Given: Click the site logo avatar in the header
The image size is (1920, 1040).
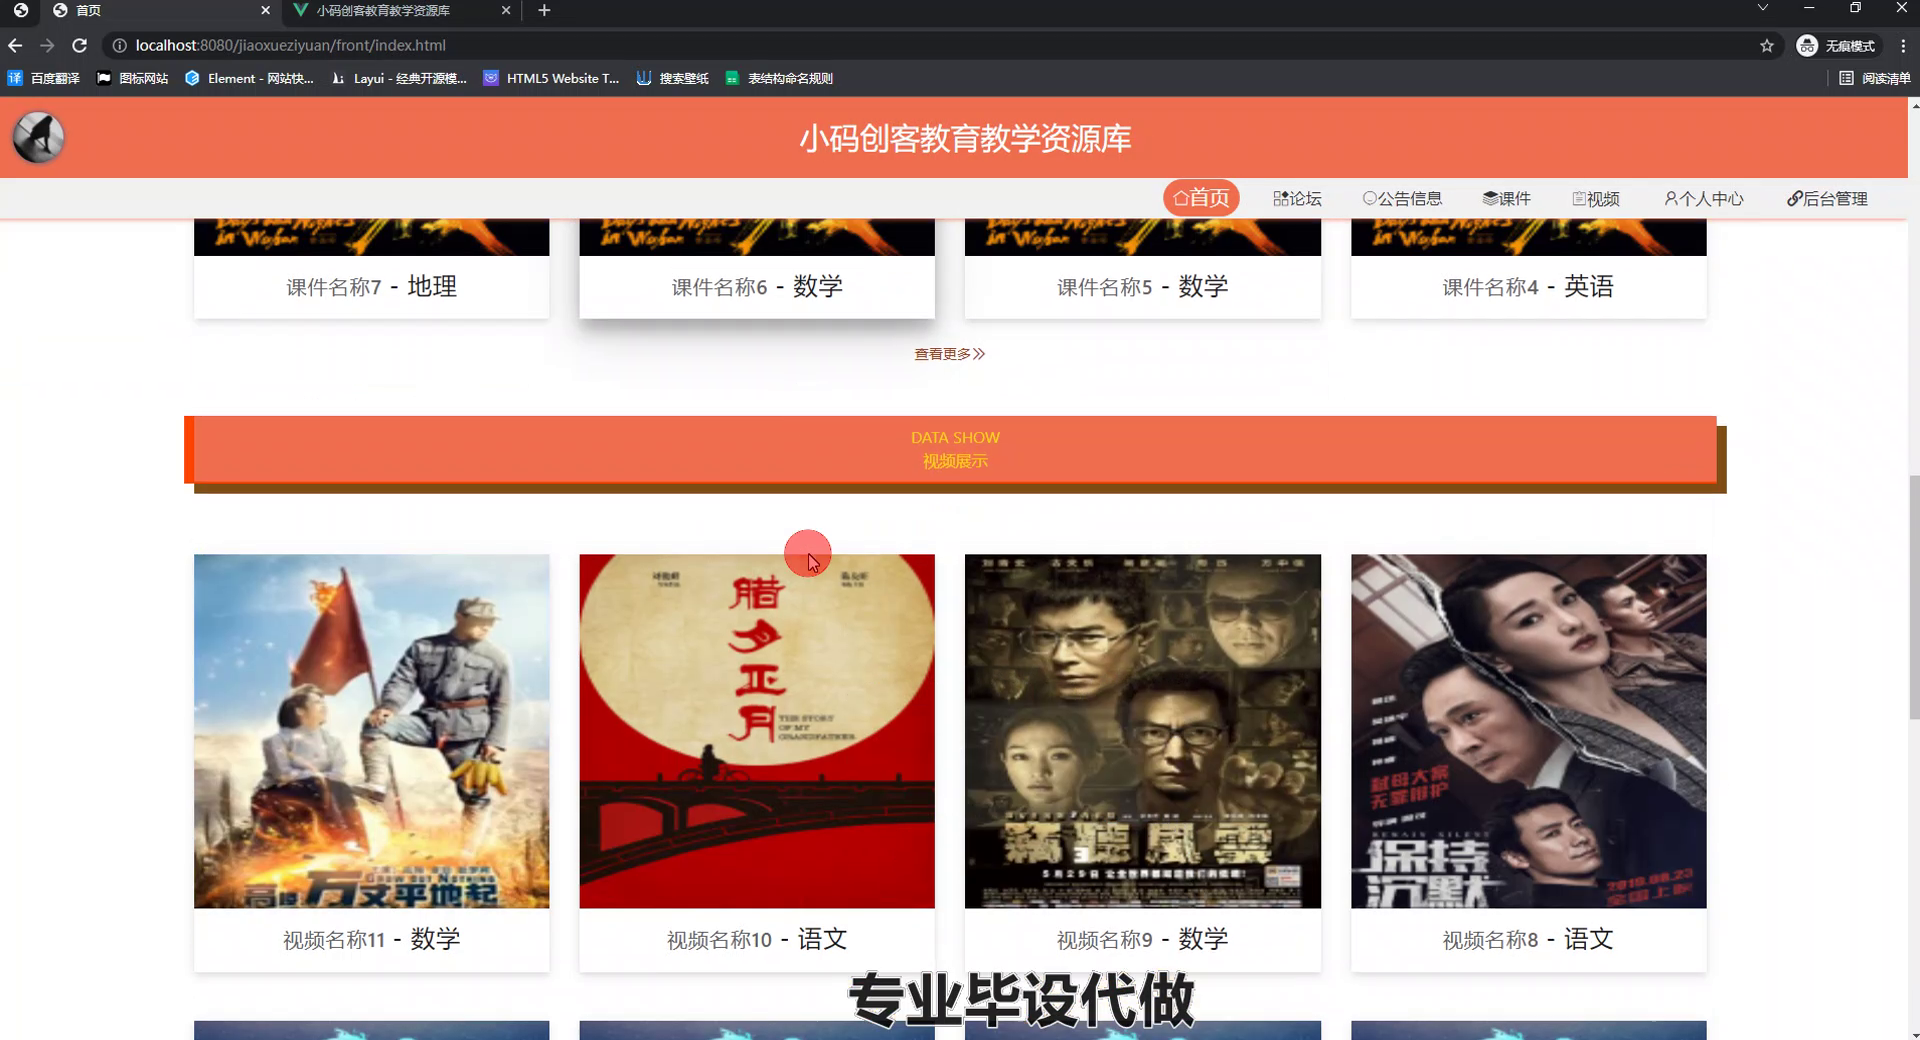Looking at the screenshot, I should (x=38, y=137).
